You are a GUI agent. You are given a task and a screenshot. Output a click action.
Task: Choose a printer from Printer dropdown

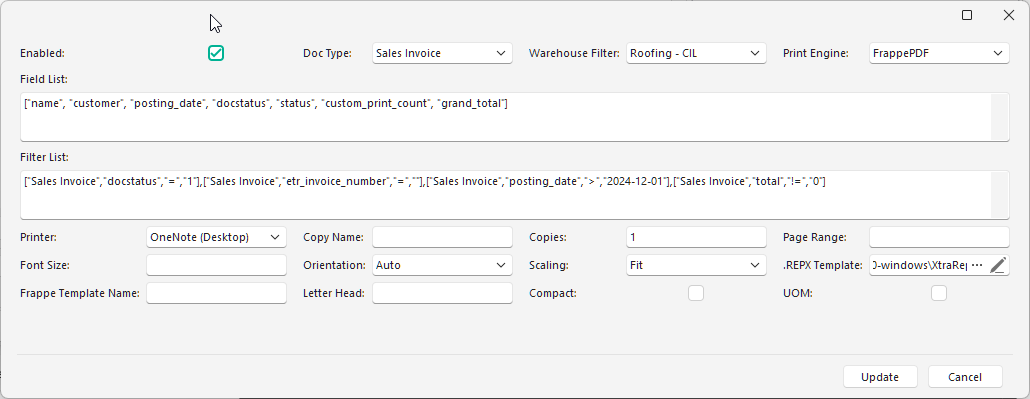coord(217,237)
